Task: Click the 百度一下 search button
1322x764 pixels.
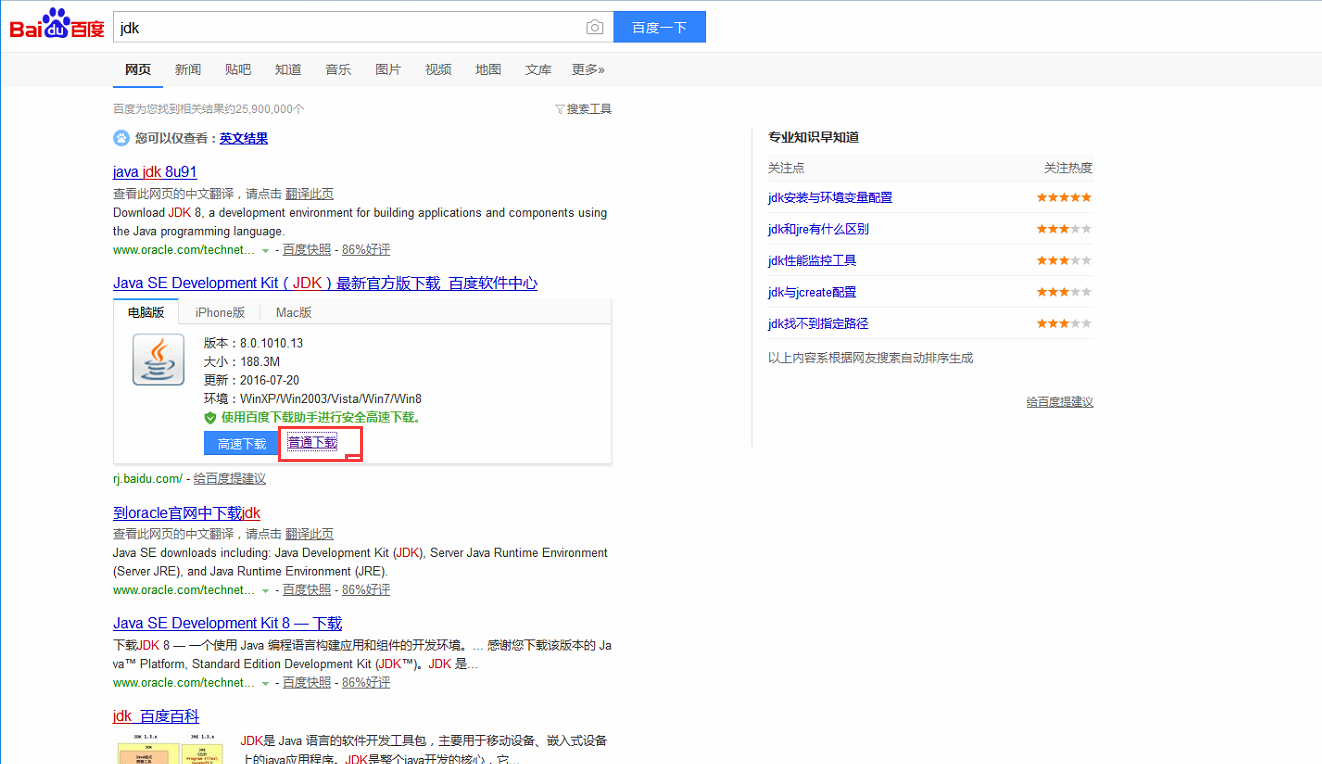Action: point(659,27)
